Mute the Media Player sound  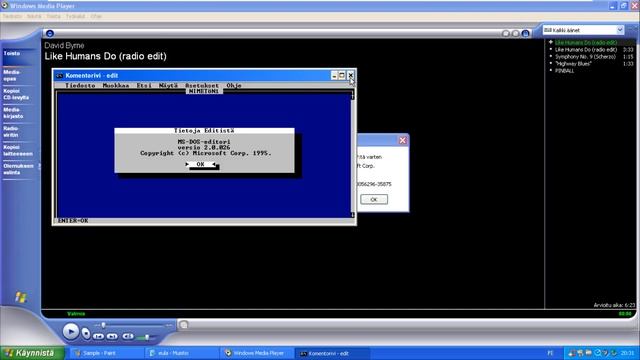point(128,336)
